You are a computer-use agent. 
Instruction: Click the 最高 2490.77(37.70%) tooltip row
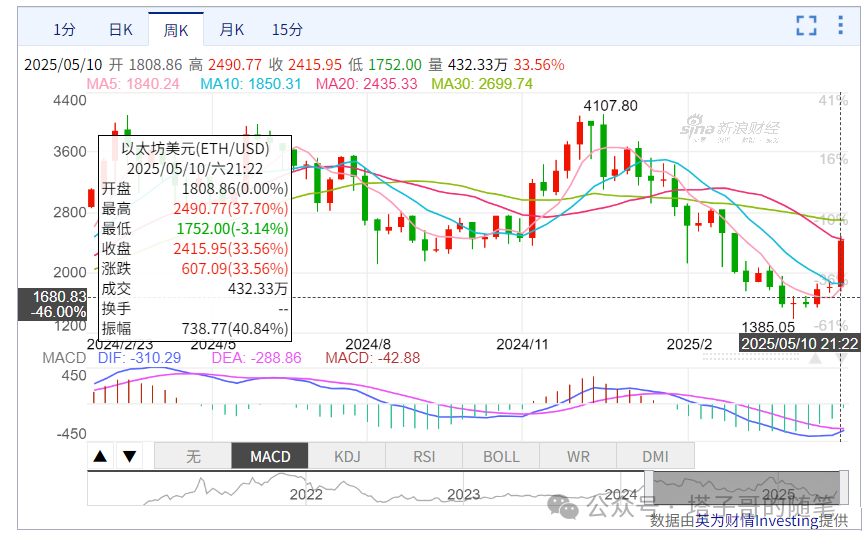tap(195, 209)
